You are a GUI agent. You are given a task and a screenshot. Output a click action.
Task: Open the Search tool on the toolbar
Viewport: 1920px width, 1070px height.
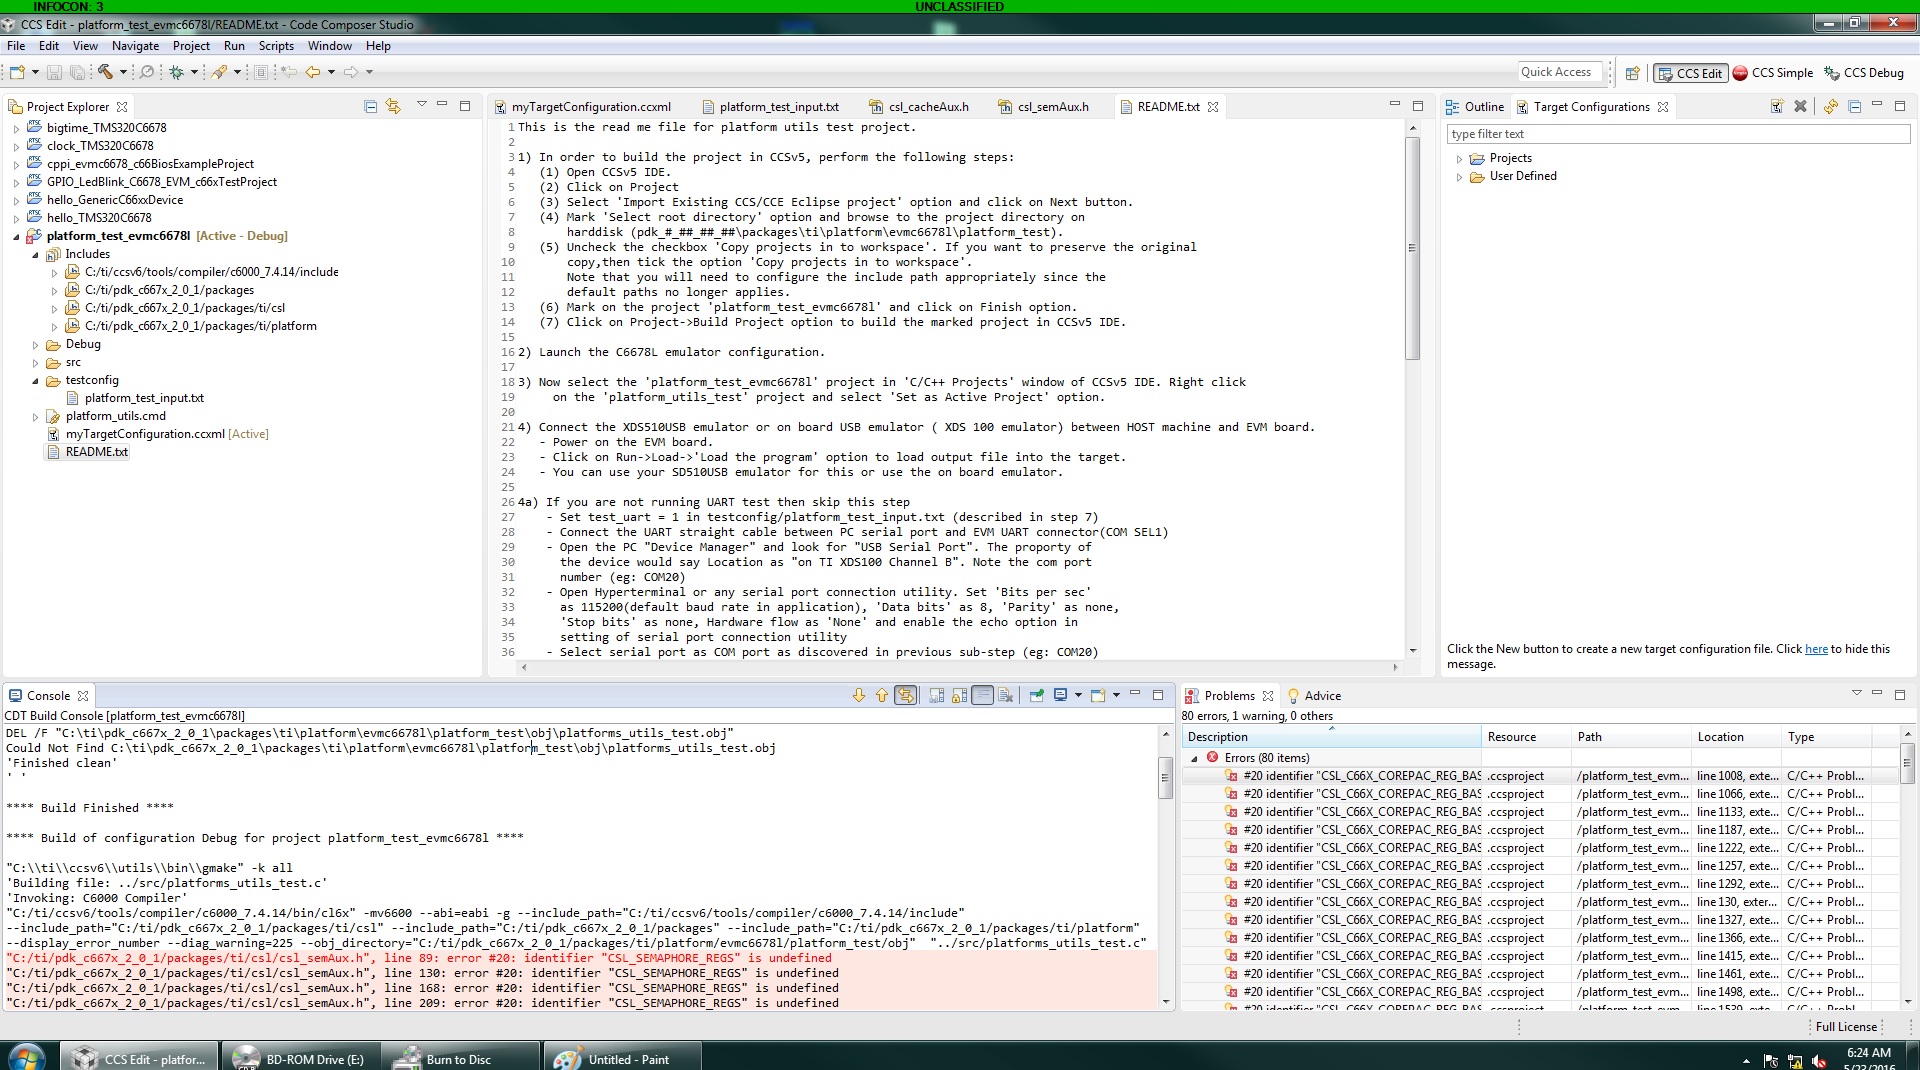click(x=146, y=72)
